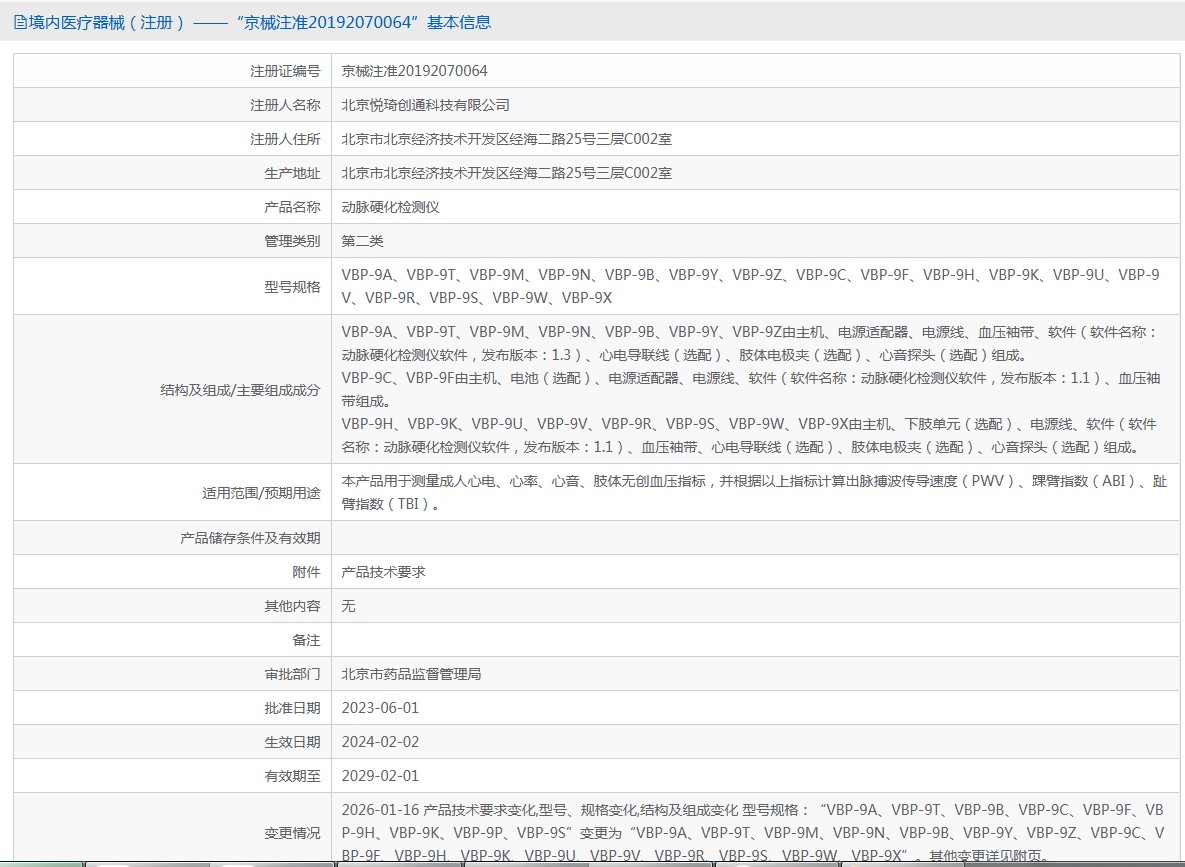Click the approval date 2023-06-01
The height and width of the screenshot is (867, 1185).
click(380, 708)
